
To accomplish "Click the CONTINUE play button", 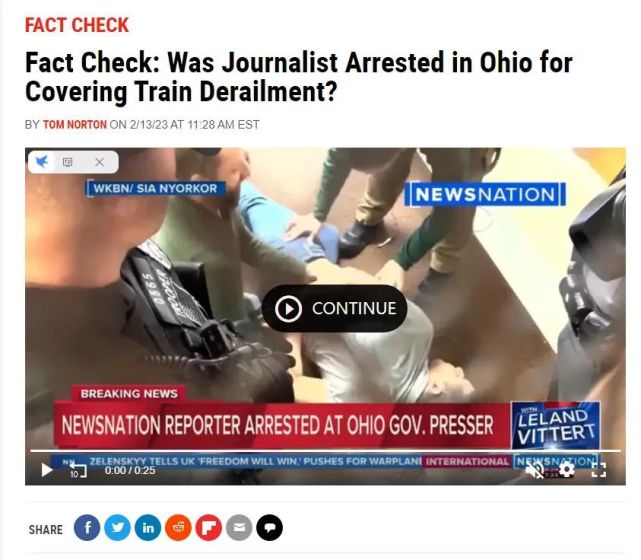I will click(x=334, y=308).
